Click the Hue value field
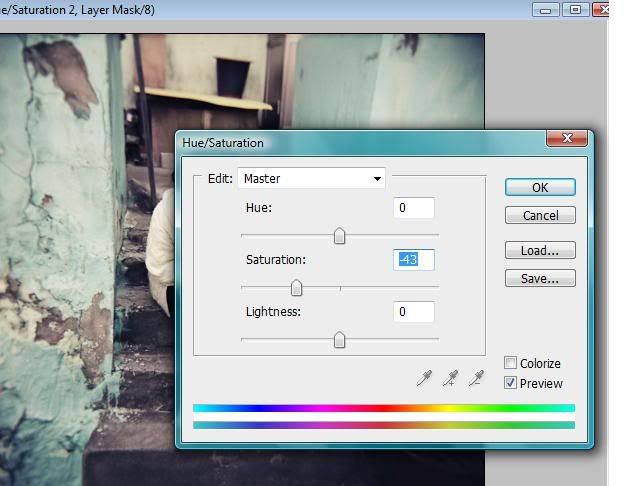This screenshot has height=486, width=640. coord(414,208)
